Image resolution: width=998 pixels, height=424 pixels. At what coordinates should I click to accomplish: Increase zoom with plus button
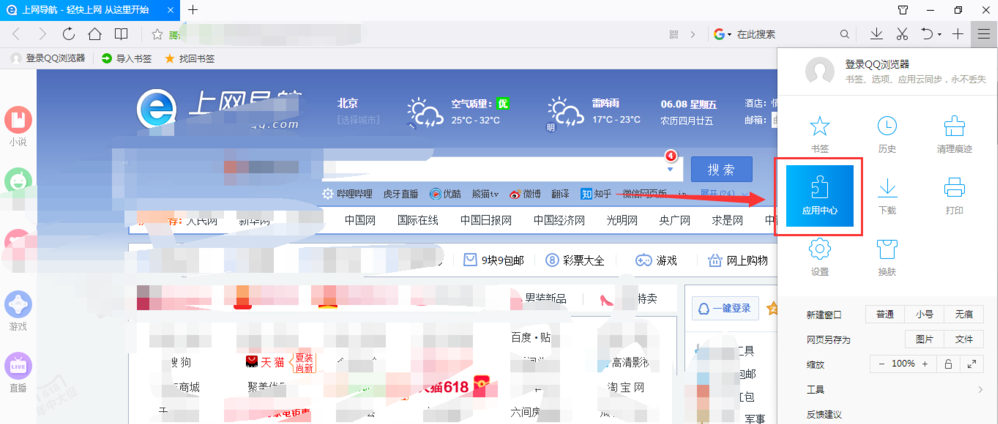point(924,364)
